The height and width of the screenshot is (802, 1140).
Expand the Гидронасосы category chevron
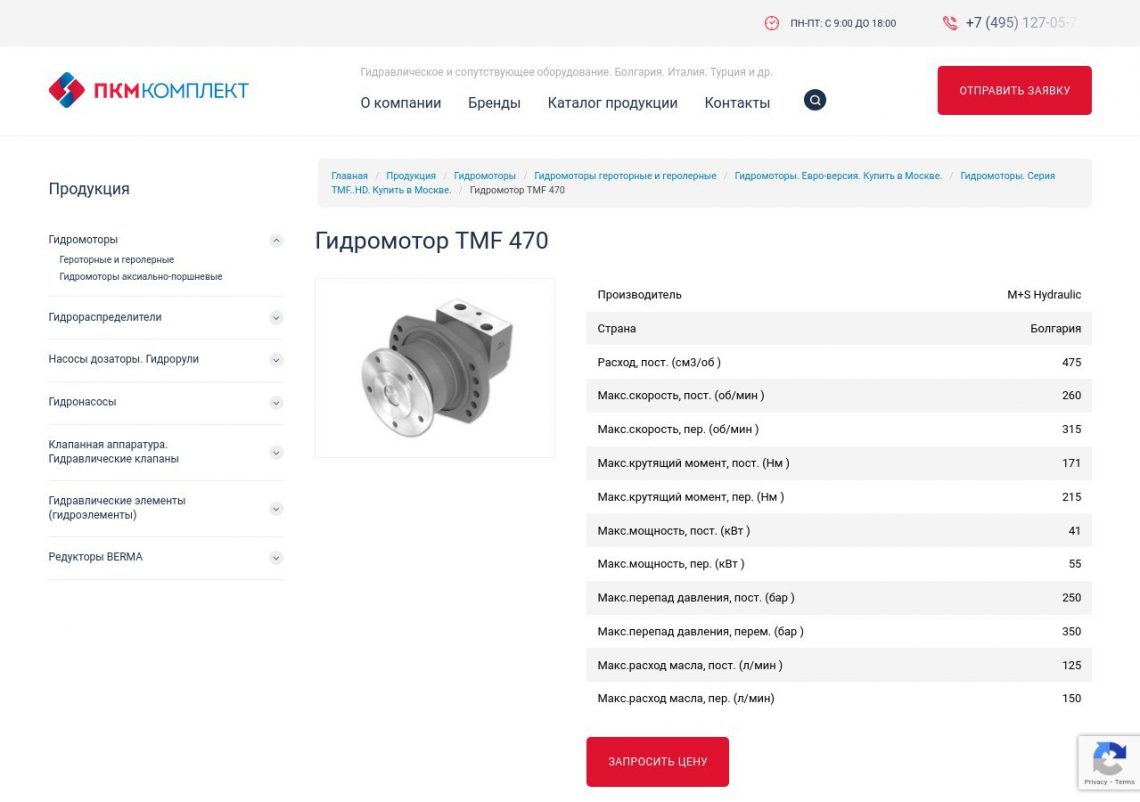coord(276,403)
